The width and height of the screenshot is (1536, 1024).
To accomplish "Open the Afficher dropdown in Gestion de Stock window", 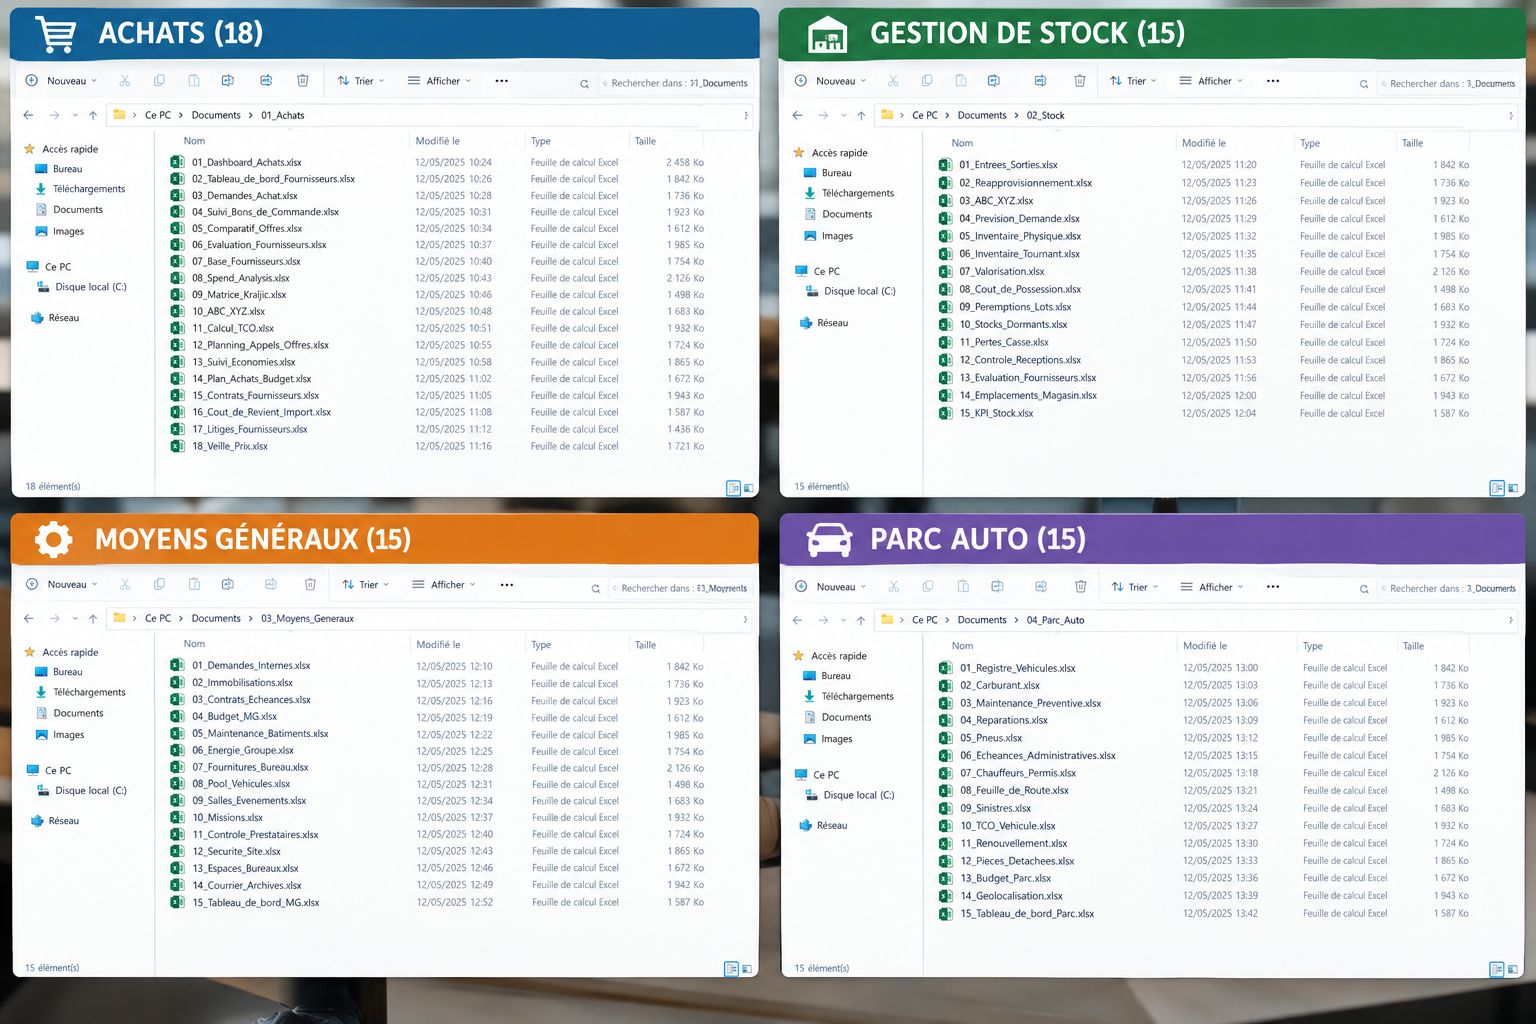I will pos(1211,81).
